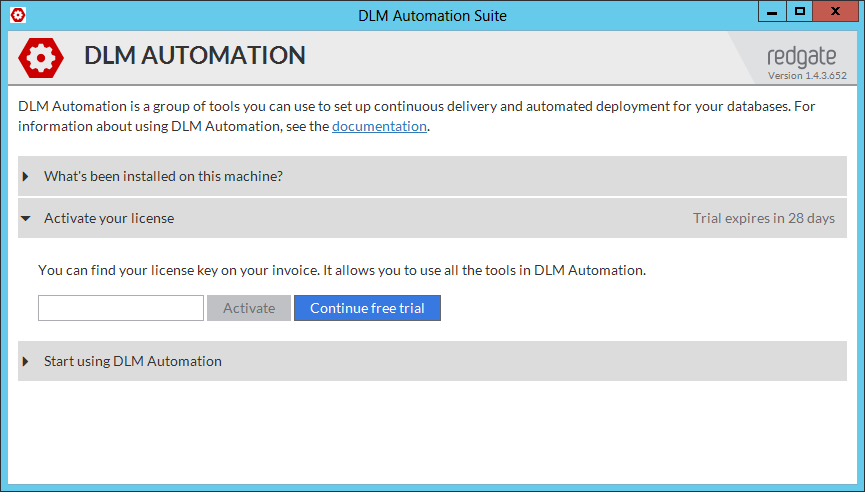The width and height of the screenshot is (865, 492).
Task: Click the "Trial expires in 28 days" label
Action: pos(763,218)
